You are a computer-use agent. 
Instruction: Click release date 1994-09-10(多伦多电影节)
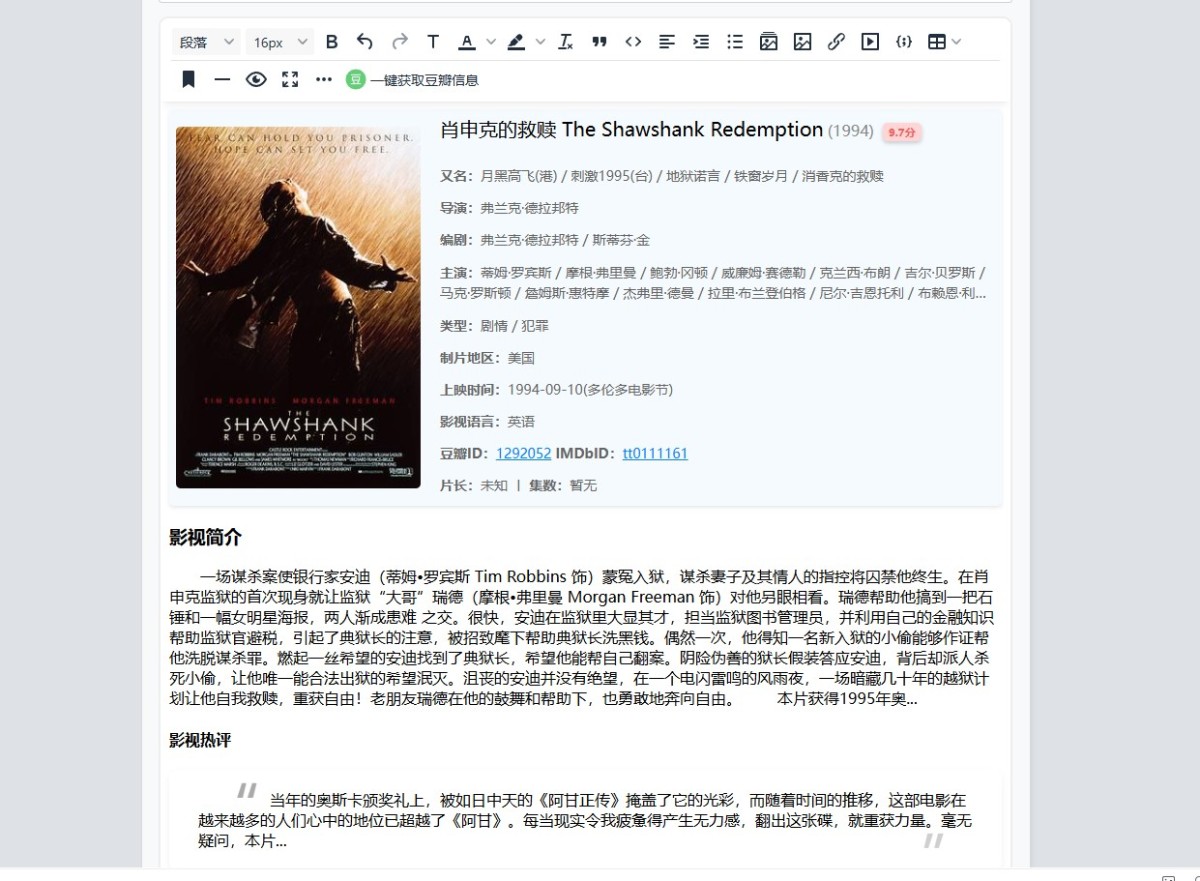pyautogui.click(x=590, y=390)
